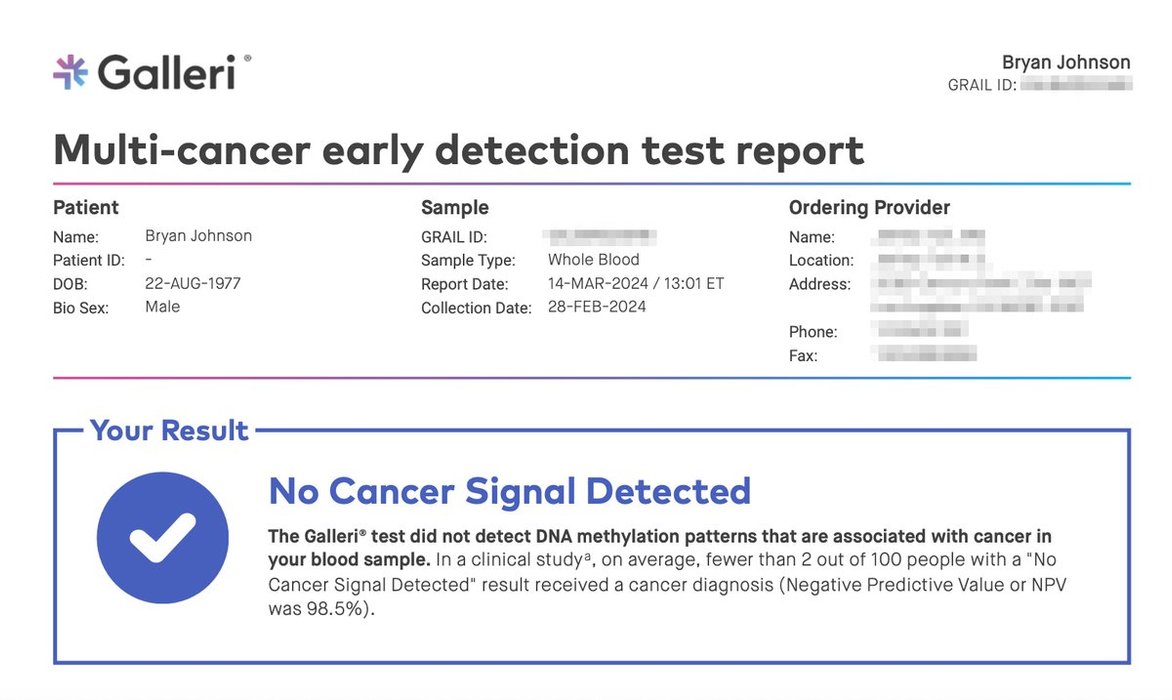Click the DOB value 22-AUG-1977

pyautogui.click(x=193, y=283)
